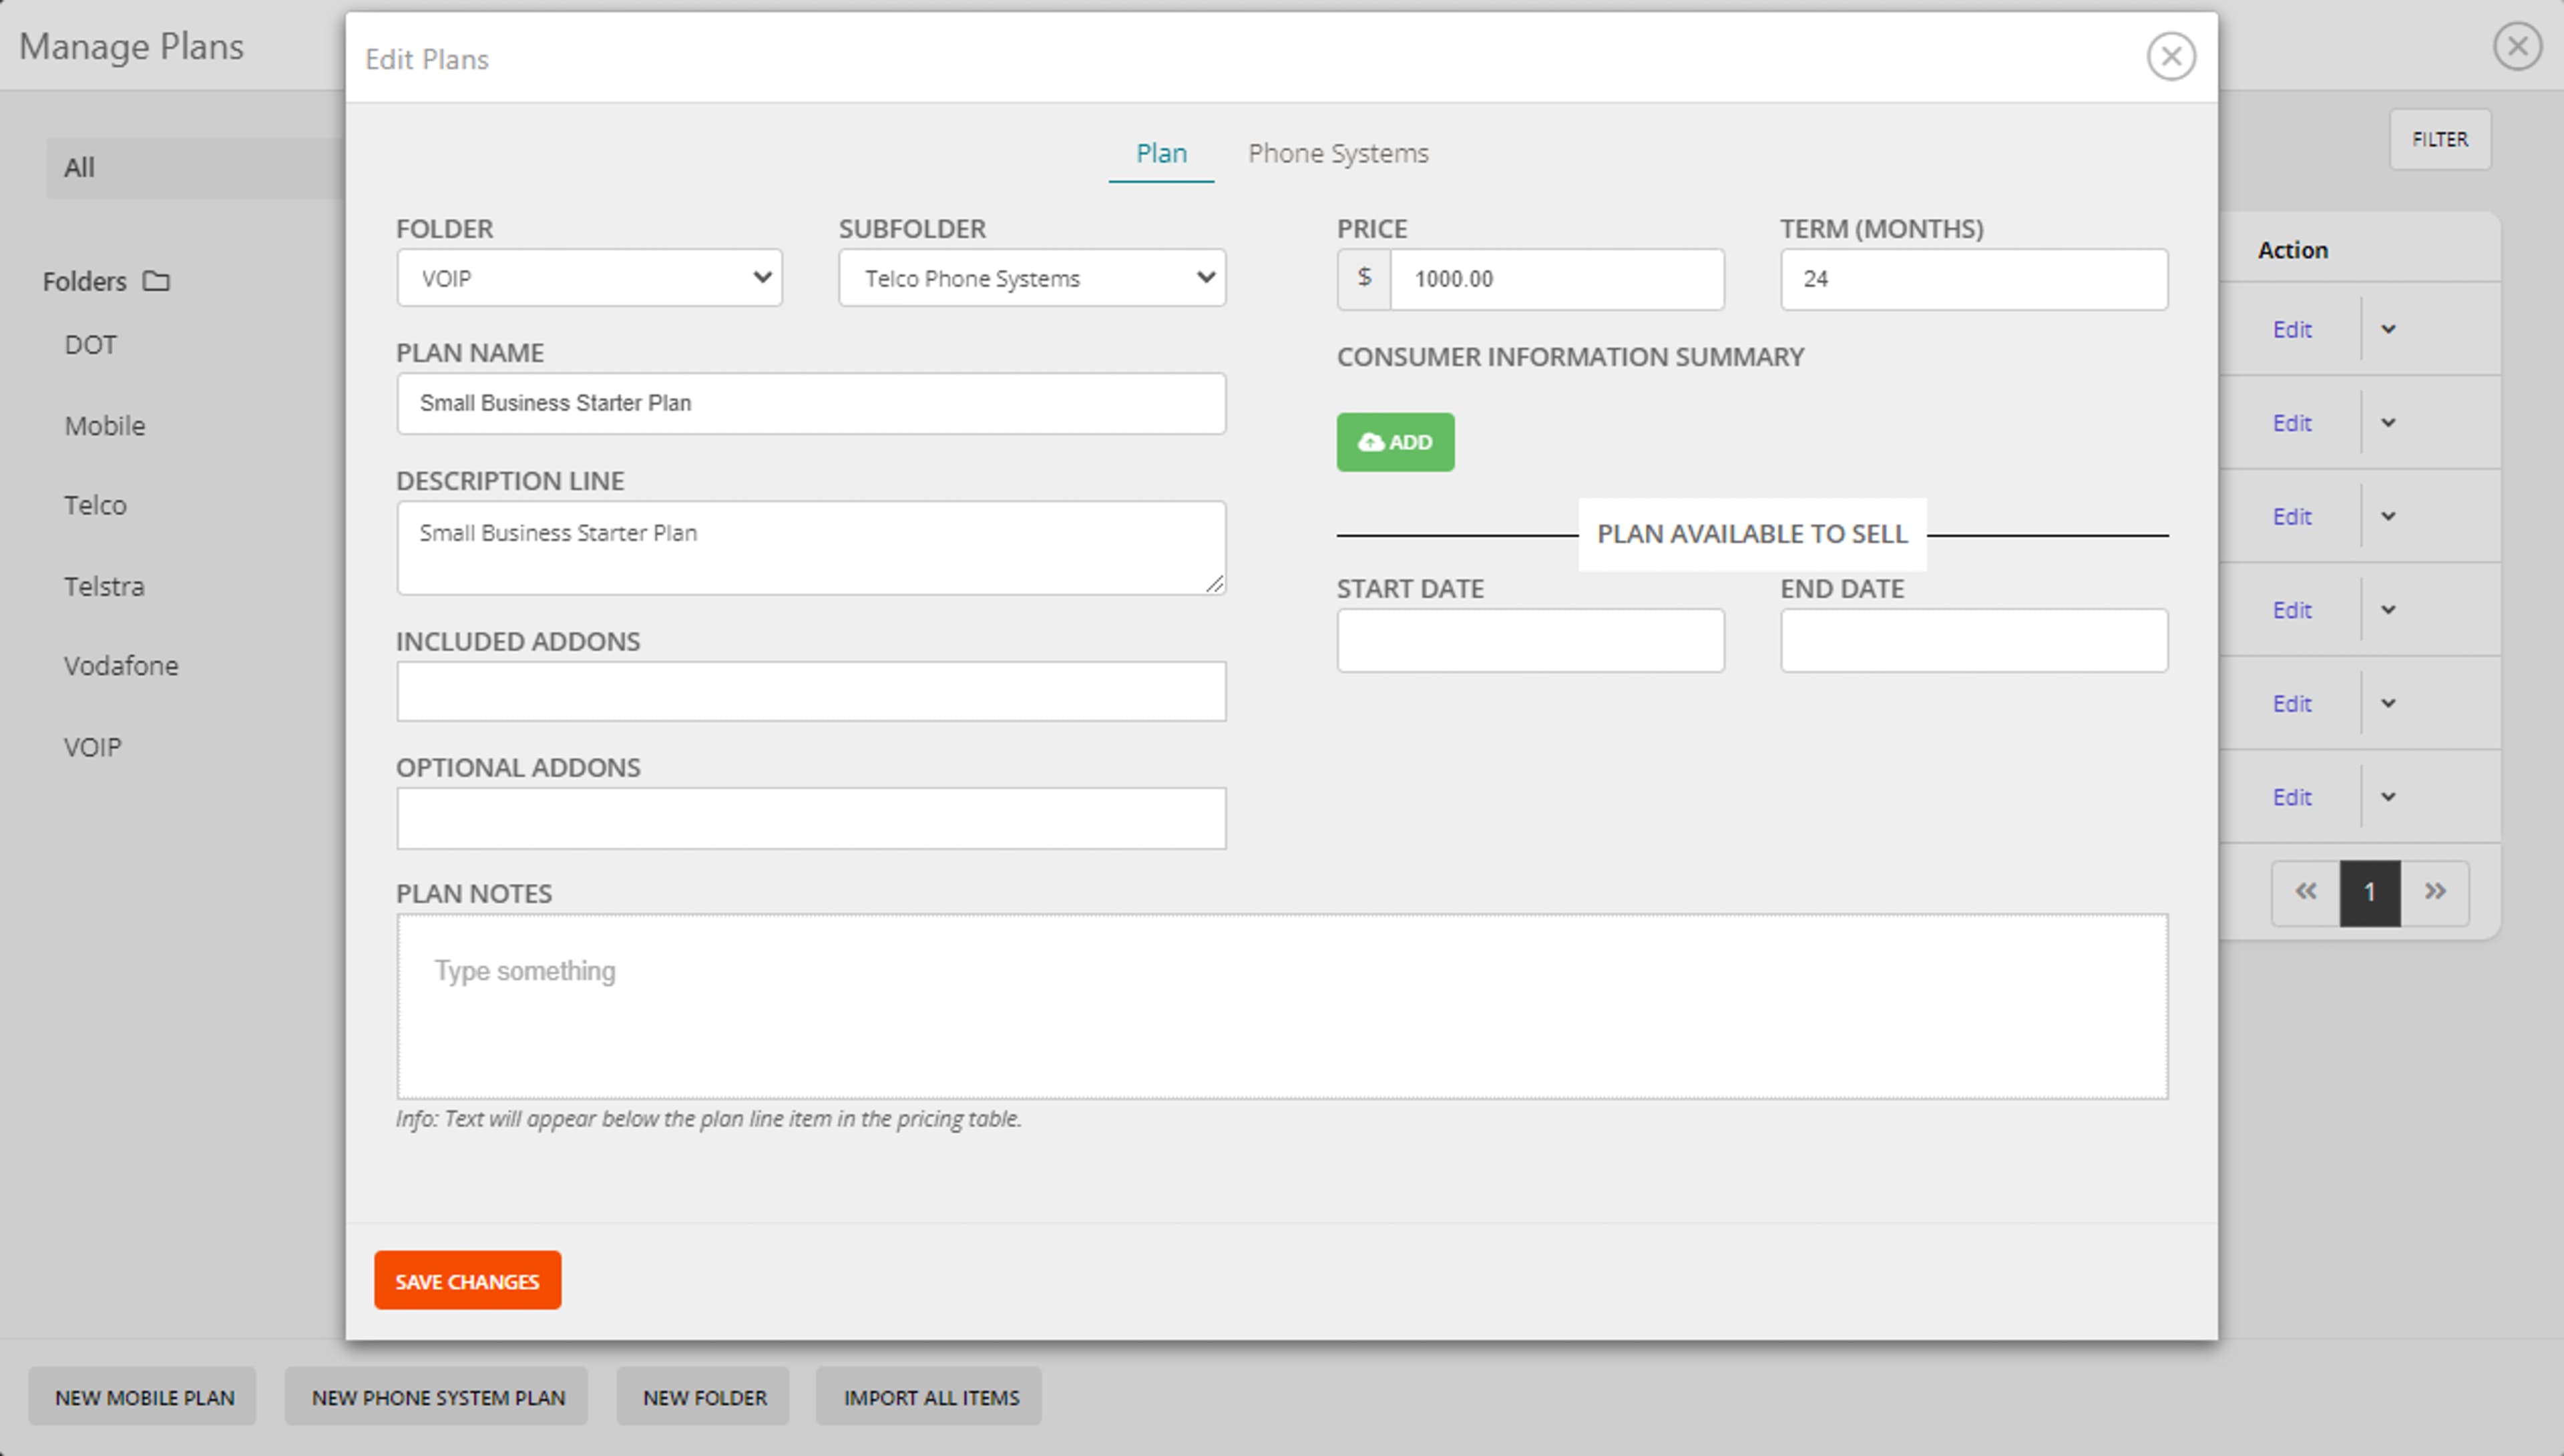The height and width of the screenshot is (1456, 2564).
Task: Click the New Folder button
Action: point(704,1397)
